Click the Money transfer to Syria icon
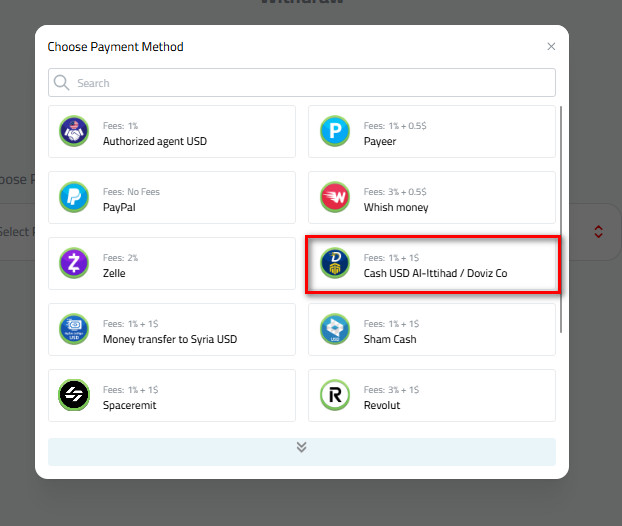 [x=74, y=329]
